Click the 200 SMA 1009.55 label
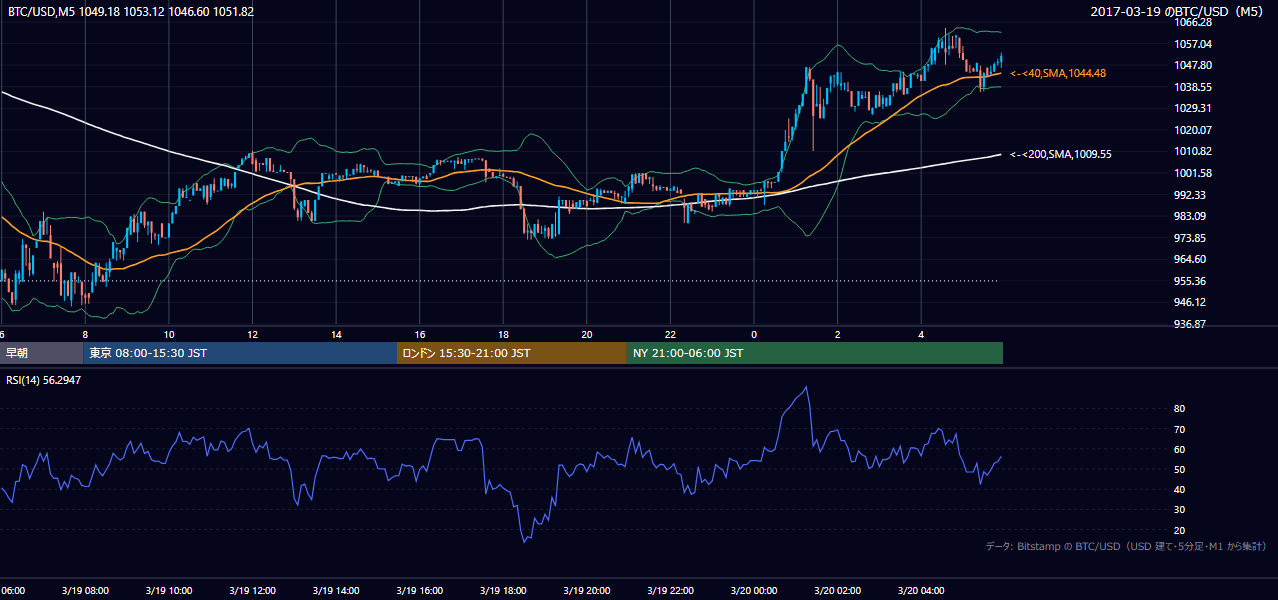 (1061, 154)
